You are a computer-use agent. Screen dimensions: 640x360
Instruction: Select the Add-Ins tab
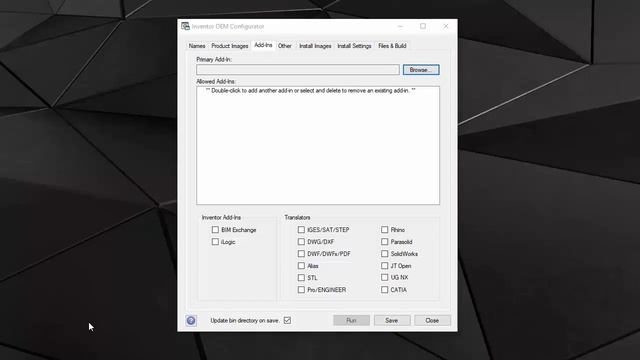click(263, 45)
